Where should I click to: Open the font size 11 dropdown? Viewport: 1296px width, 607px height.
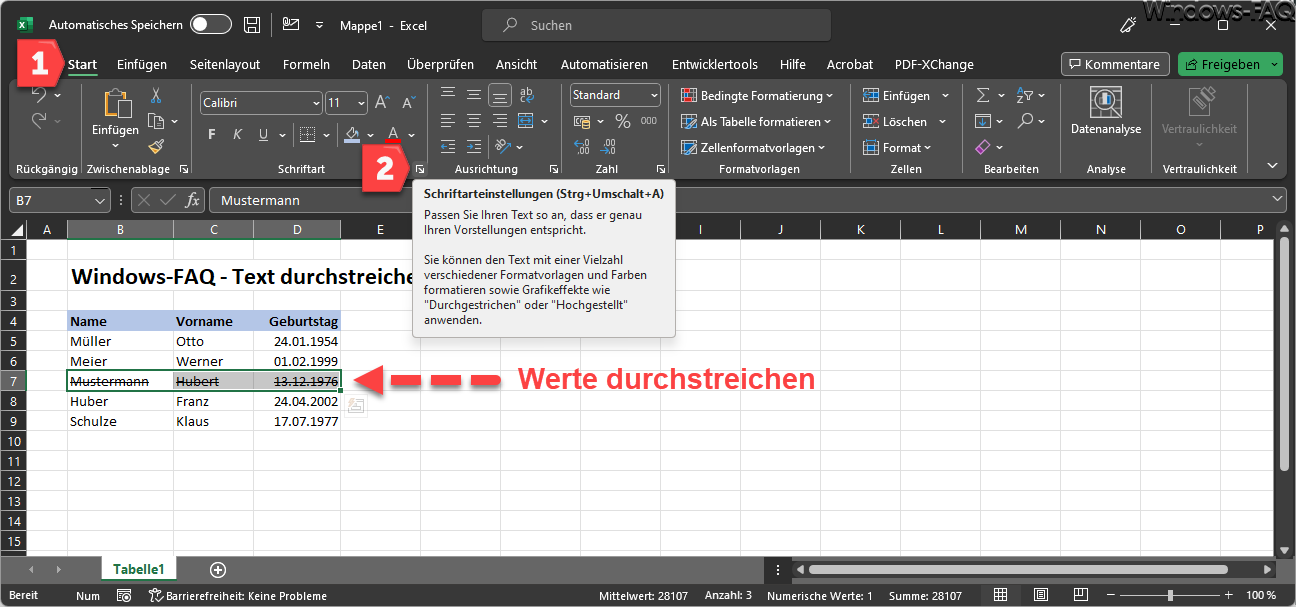pyautogui.click(x=361, y=102)
